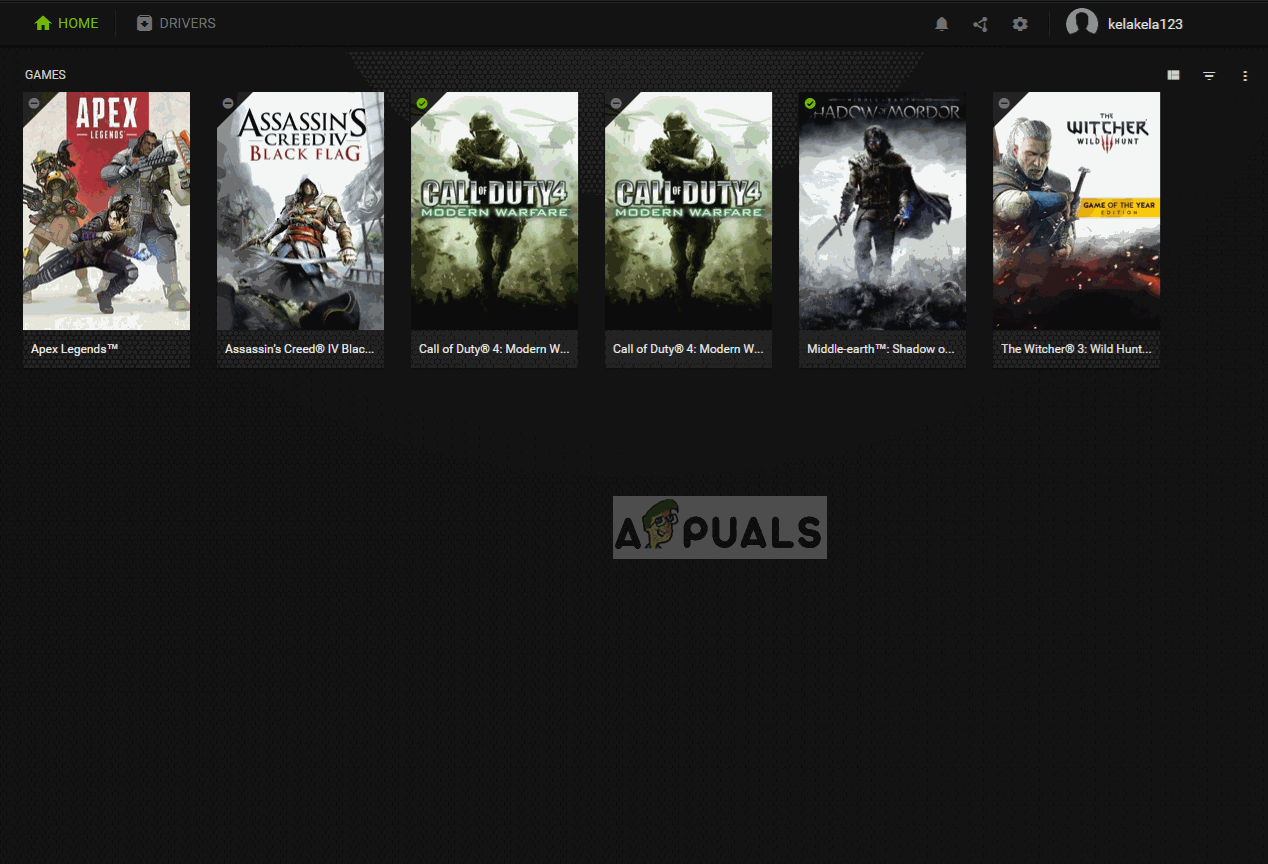Click The Witcher 3 status badge
Image resolution: width=1268 pixels, height=864 pixels.
pos(1004,103)
